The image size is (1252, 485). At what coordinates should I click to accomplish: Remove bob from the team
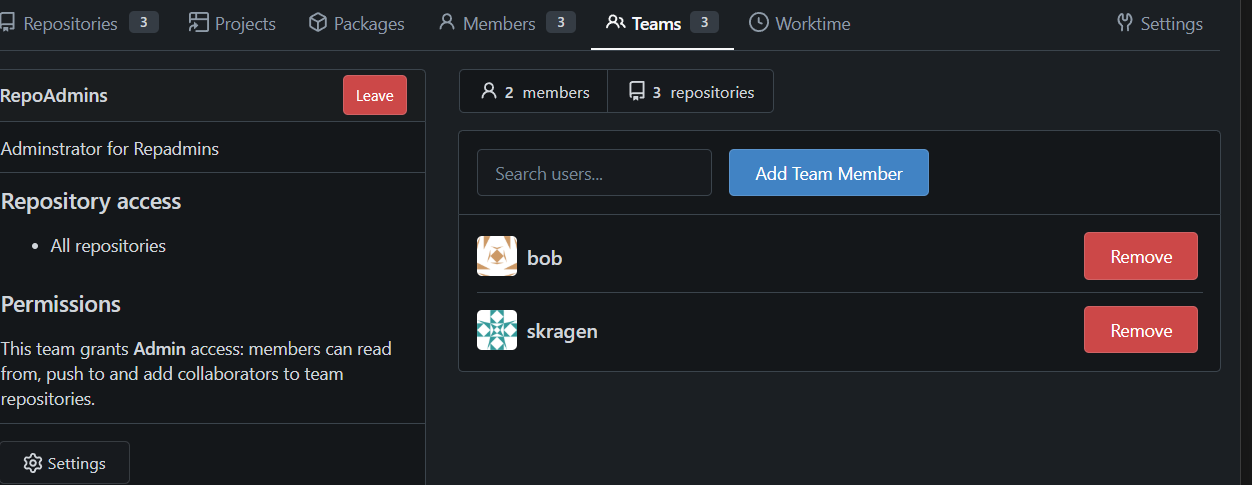pos(1140,257)
